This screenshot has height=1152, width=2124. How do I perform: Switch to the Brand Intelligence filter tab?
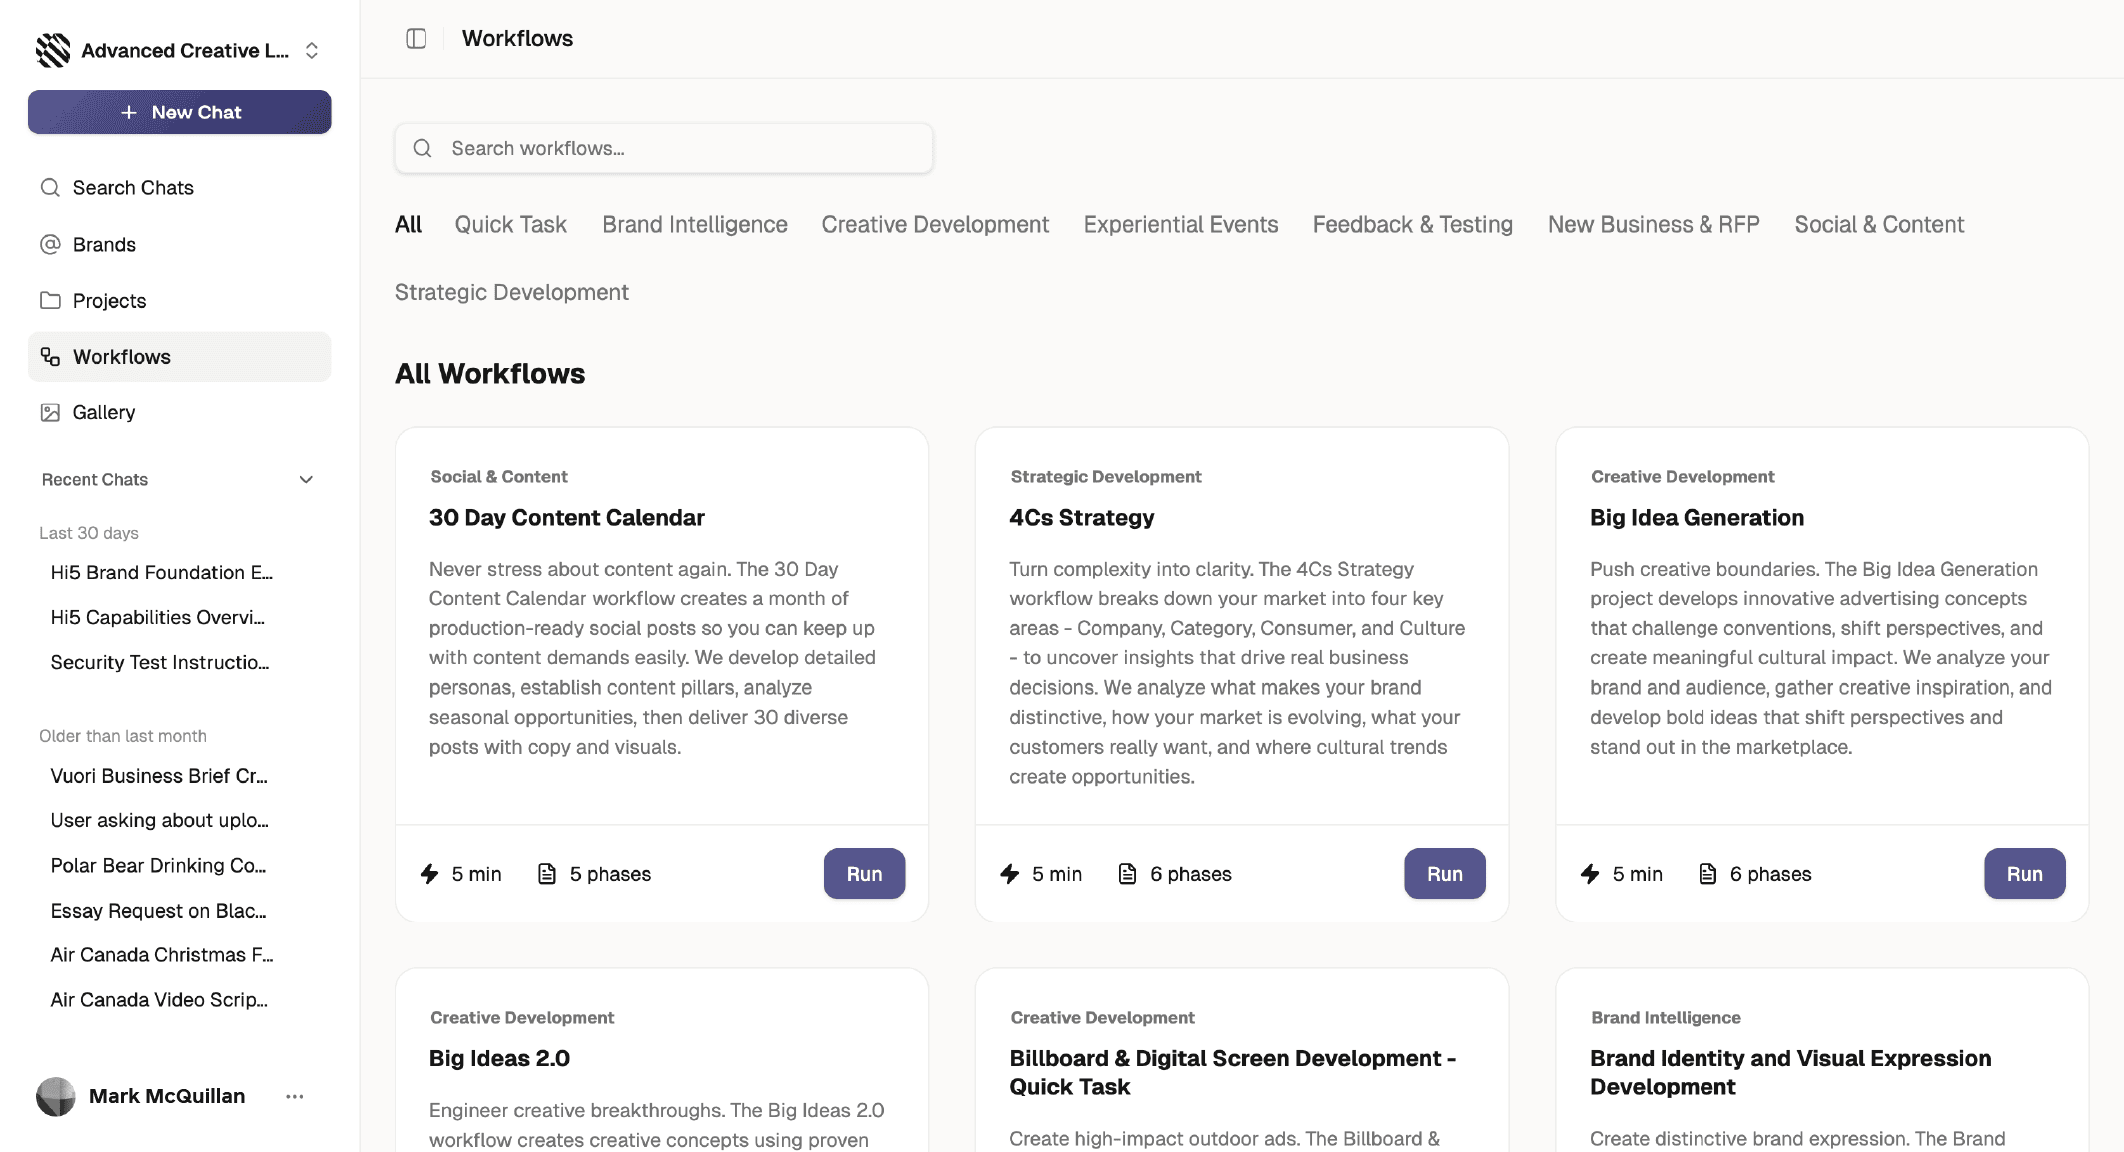(694, 224)
